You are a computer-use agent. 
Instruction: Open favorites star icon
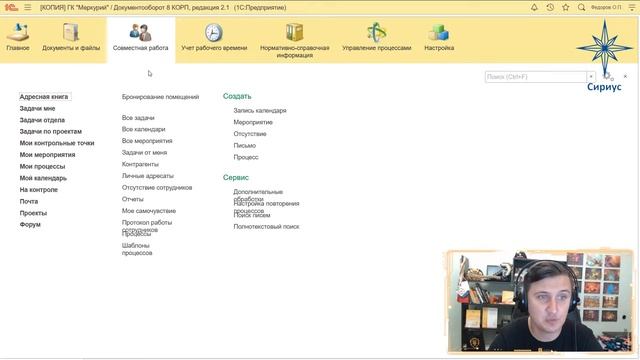tap(566, 7)
